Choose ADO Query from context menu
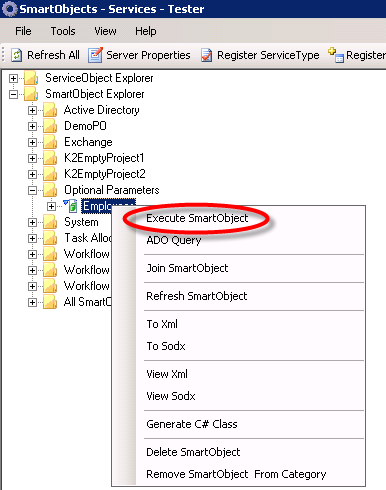Image resolution: width=386 pixels, height=490 pixels. tap(174, 240)
